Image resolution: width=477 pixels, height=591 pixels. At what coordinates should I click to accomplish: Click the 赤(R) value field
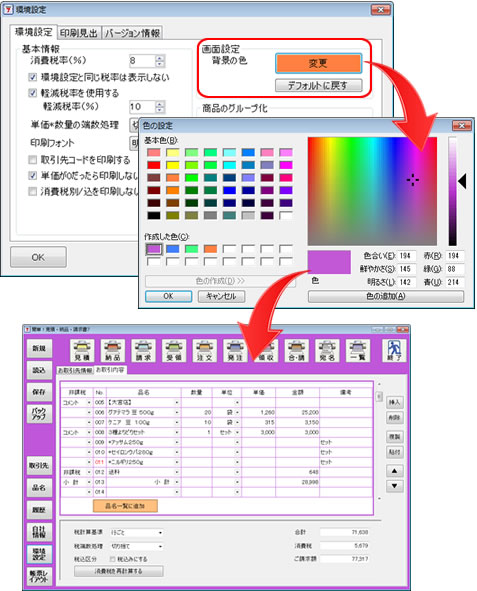(x=454, y=256)
